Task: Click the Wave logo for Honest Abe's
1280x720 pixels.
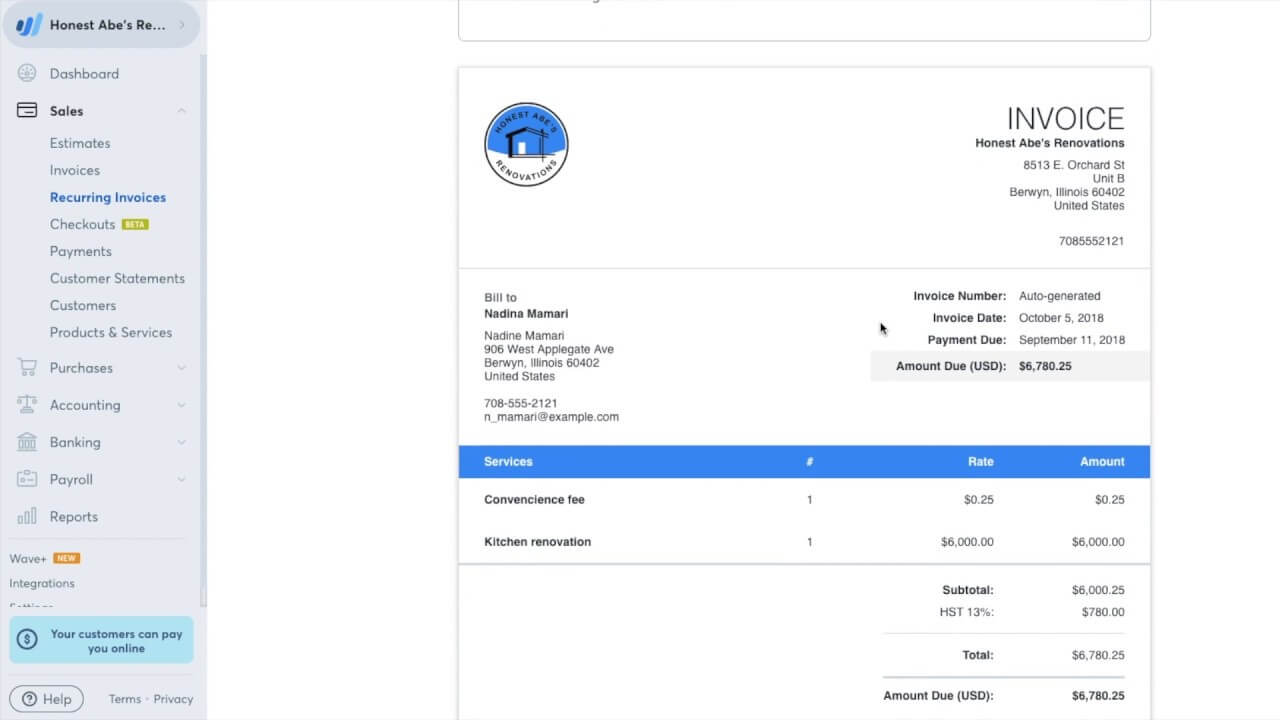Action: coord(27,23)
